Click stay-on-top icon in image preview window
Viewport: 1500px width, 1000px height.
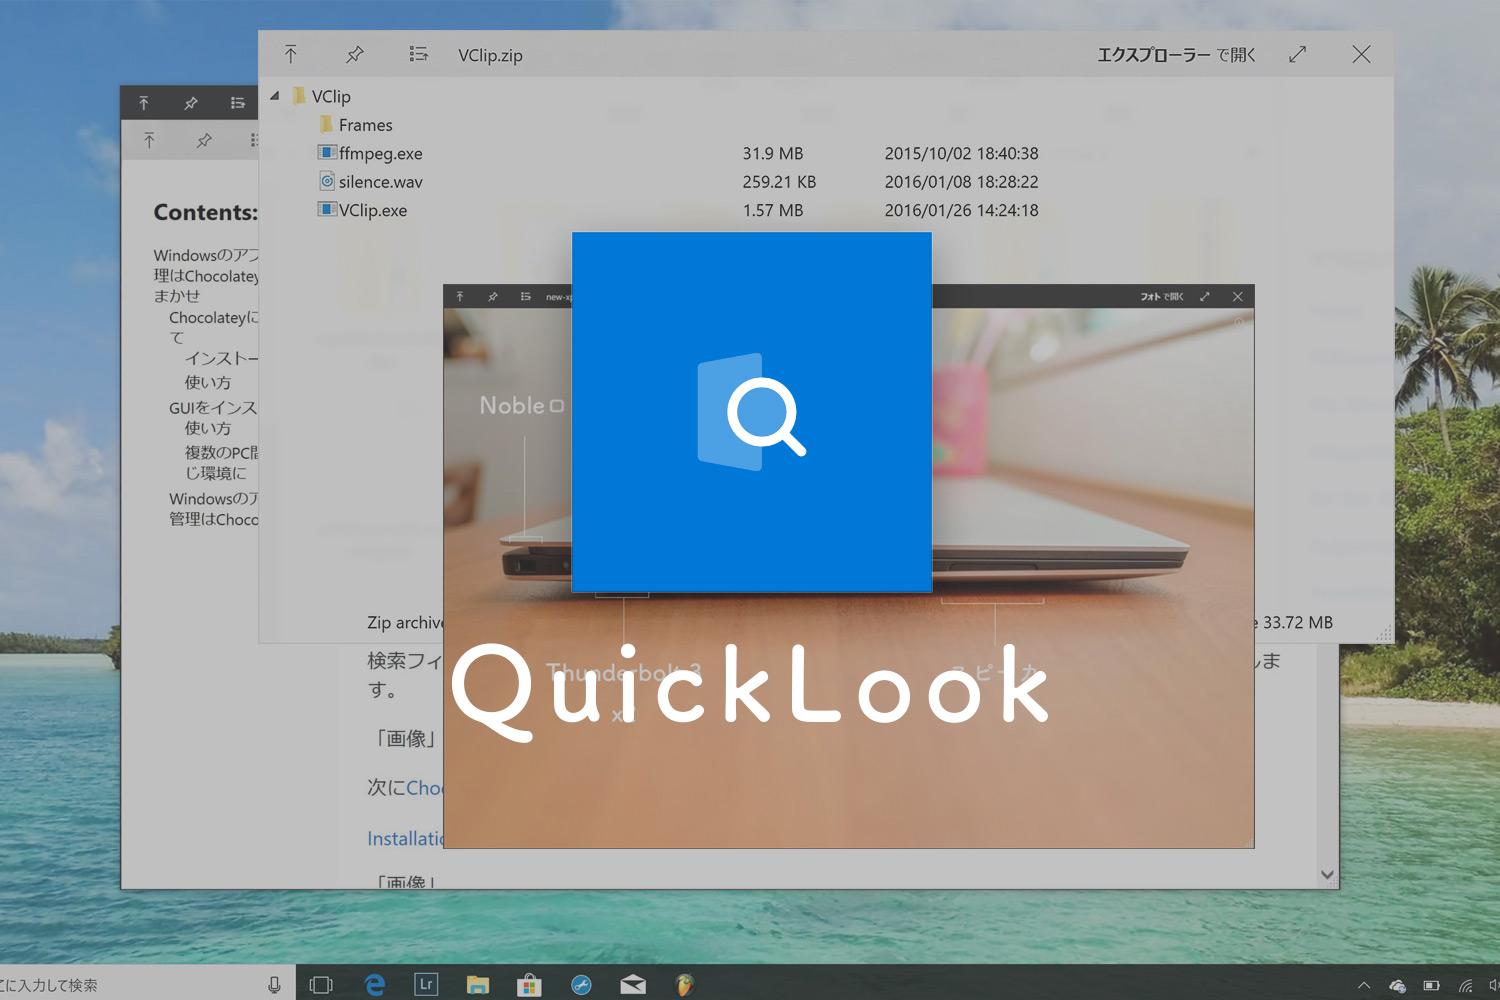[460, 296]
